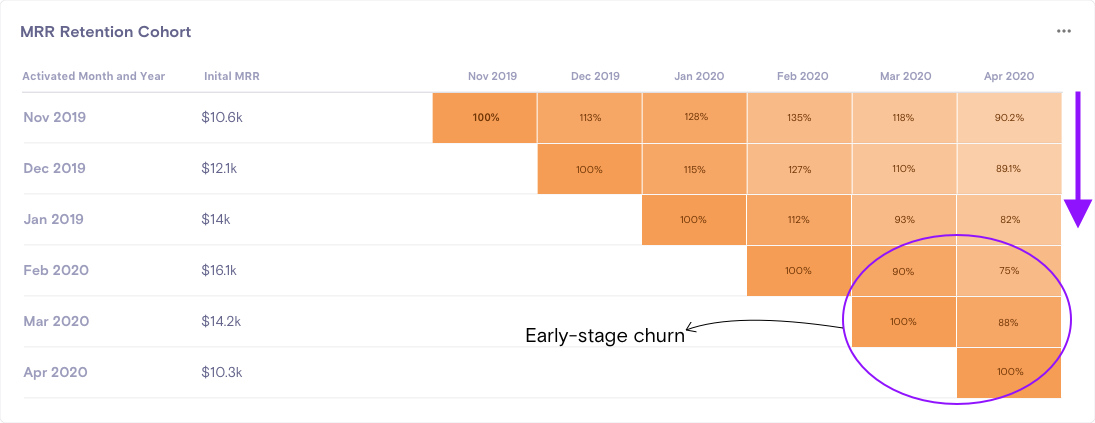Click the Inital MRR column header

[x=232, y=76]
